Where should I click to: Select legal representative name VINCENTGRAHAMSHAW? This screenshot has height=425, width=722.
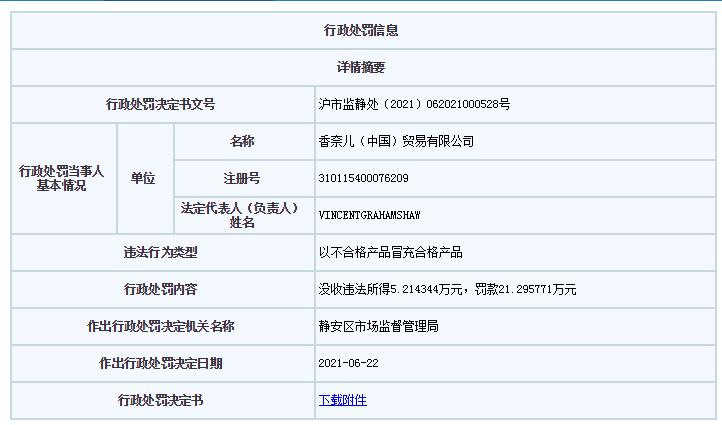(367, 215)
